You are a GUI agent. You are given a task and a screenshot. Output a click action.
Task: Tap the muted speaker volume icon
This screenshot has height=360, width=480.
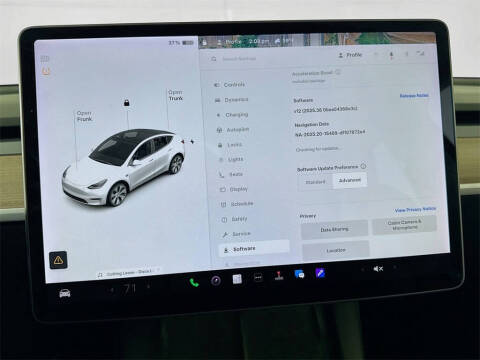pos(378,269)
